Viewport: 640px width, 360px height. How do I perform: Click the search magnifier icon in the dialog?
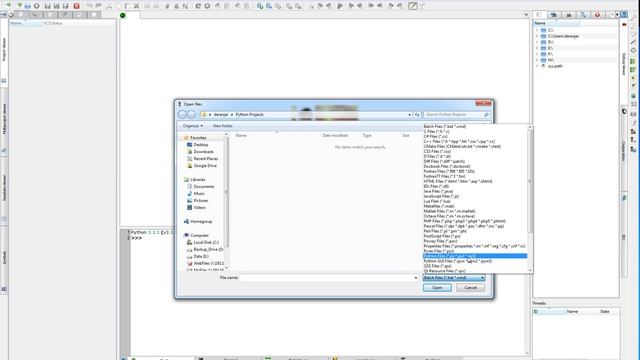coord(486,115)
